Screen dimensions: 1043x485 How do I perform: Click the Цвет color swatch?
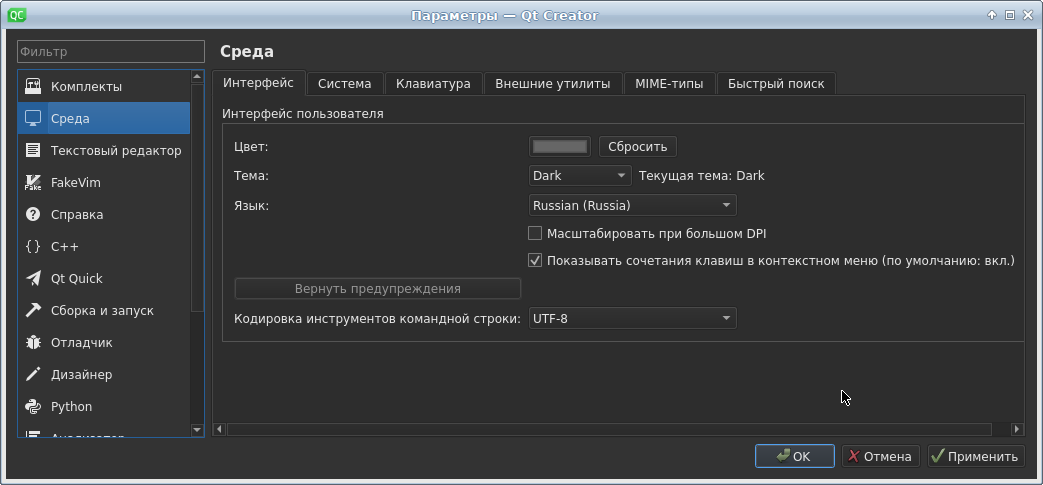click(x=560, y=147)
